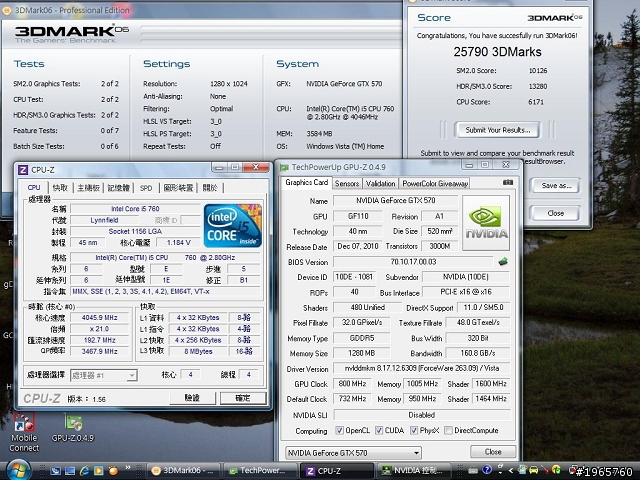Click the Windows Start orb

pos(17,471)
